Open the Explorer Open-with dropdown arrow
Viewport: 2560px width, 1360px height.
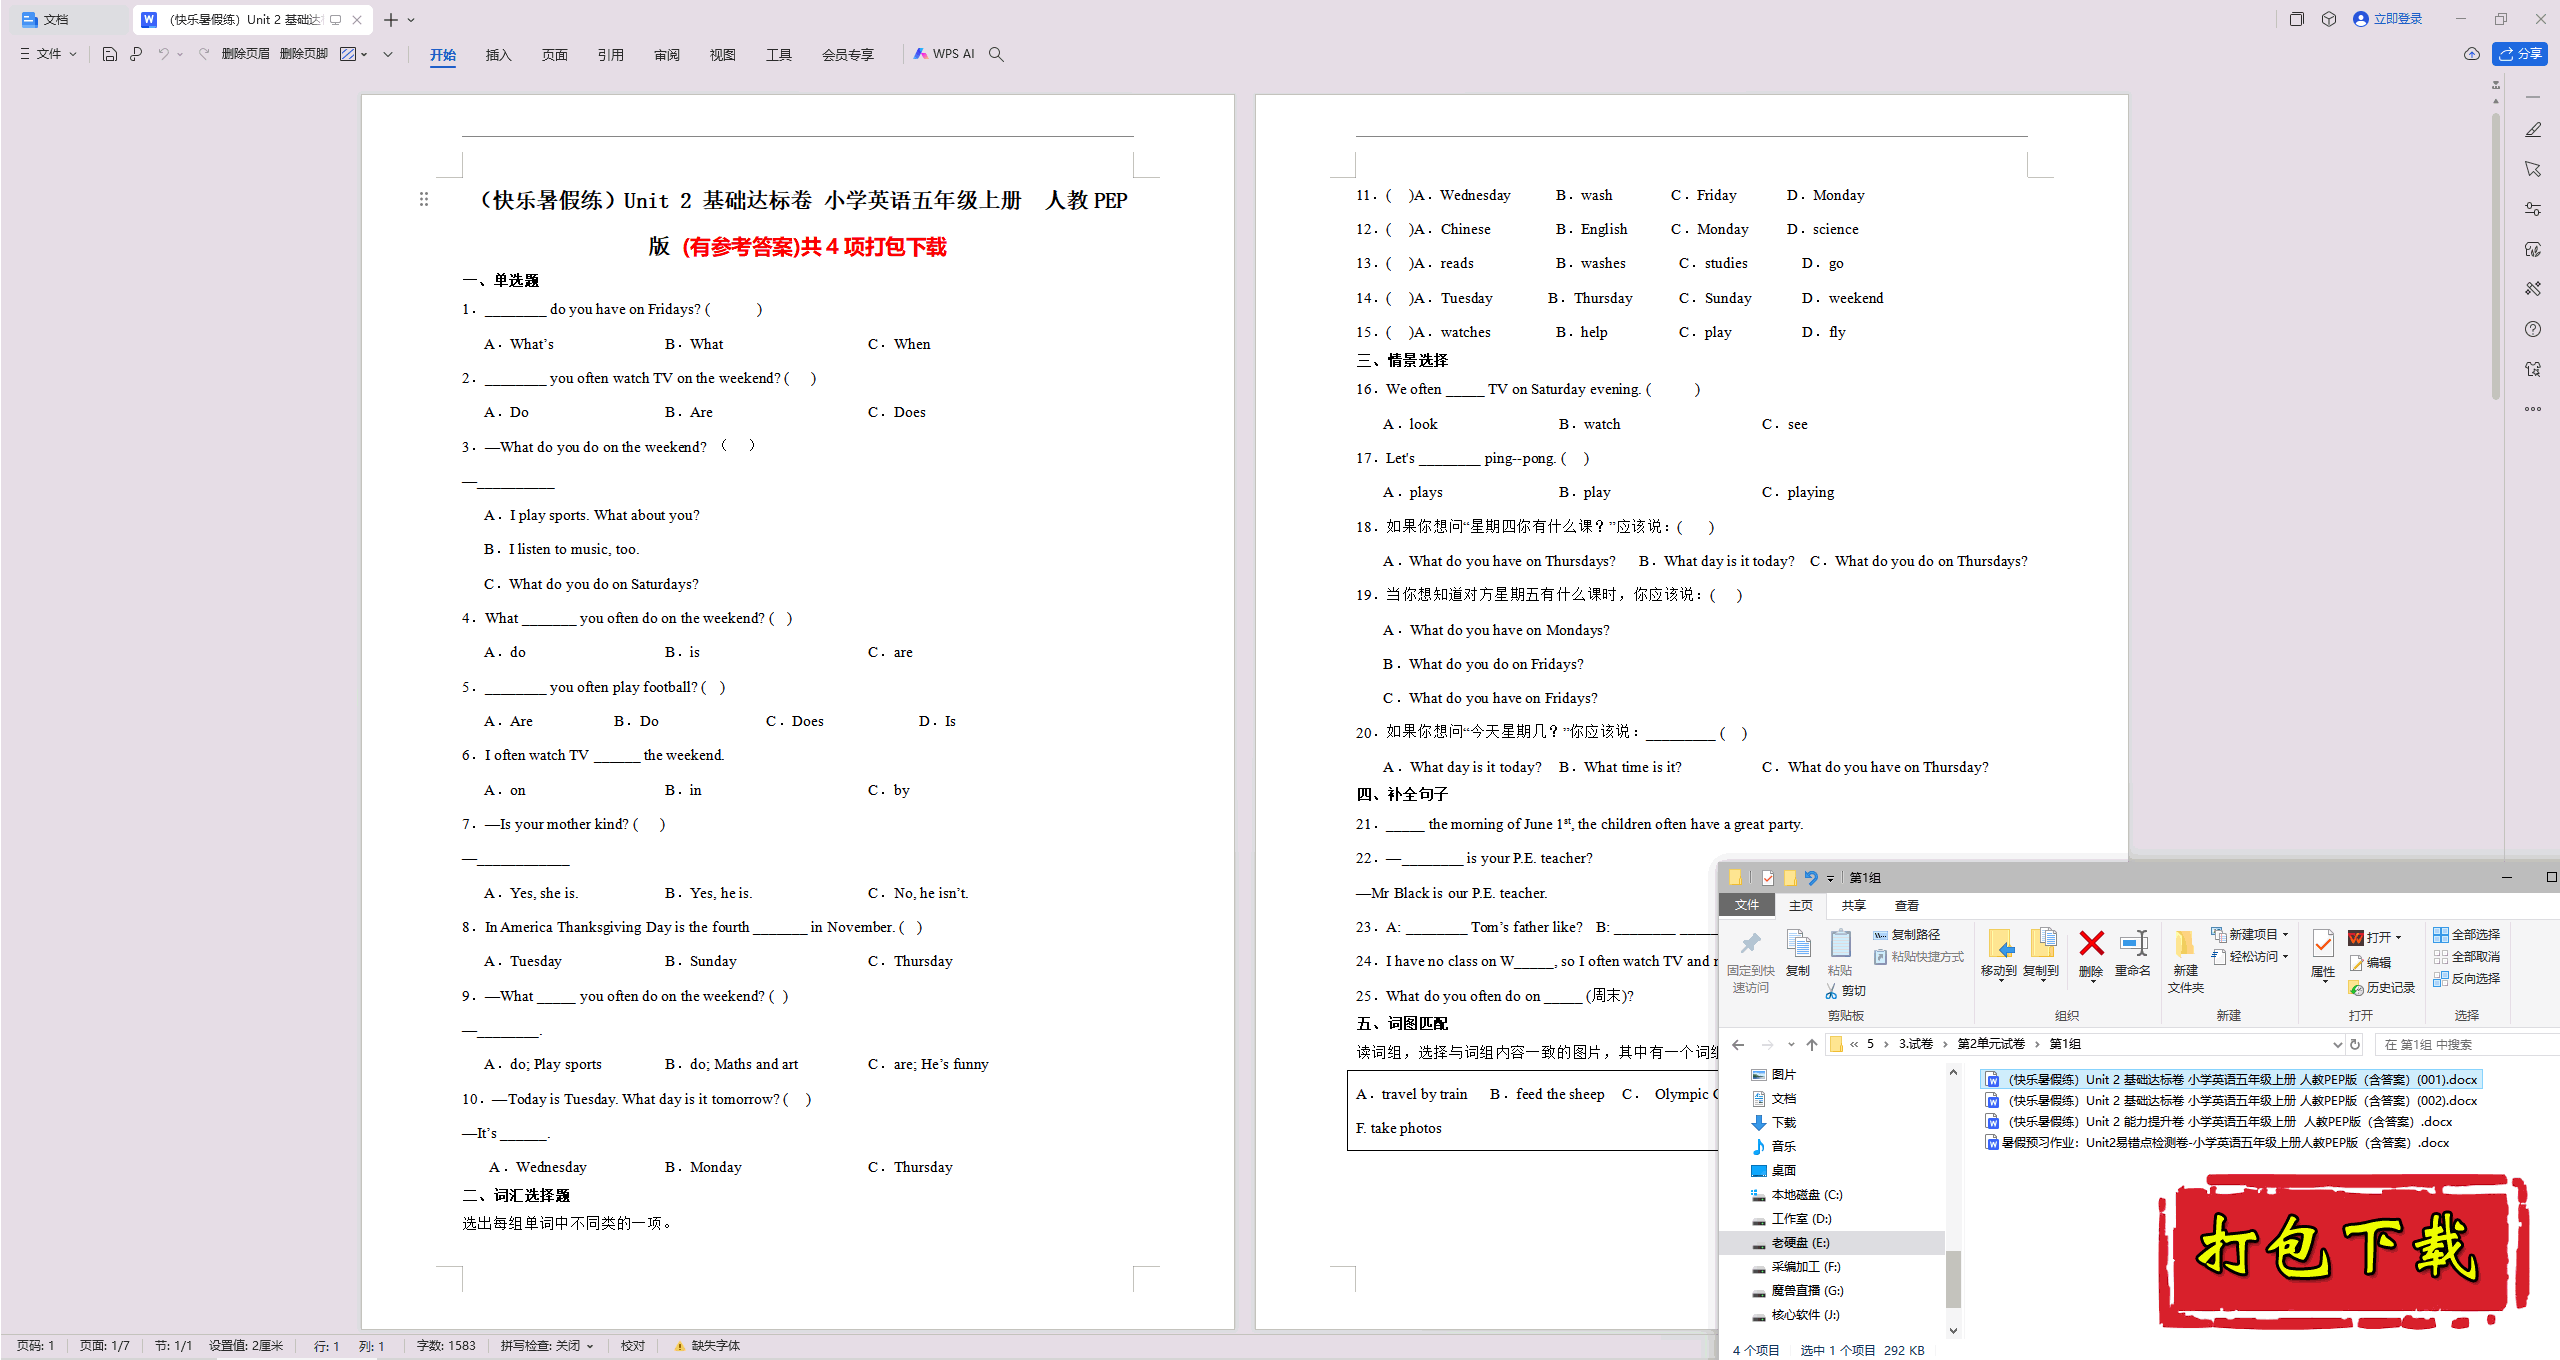pyautogui.click(x=2399, y=937)
